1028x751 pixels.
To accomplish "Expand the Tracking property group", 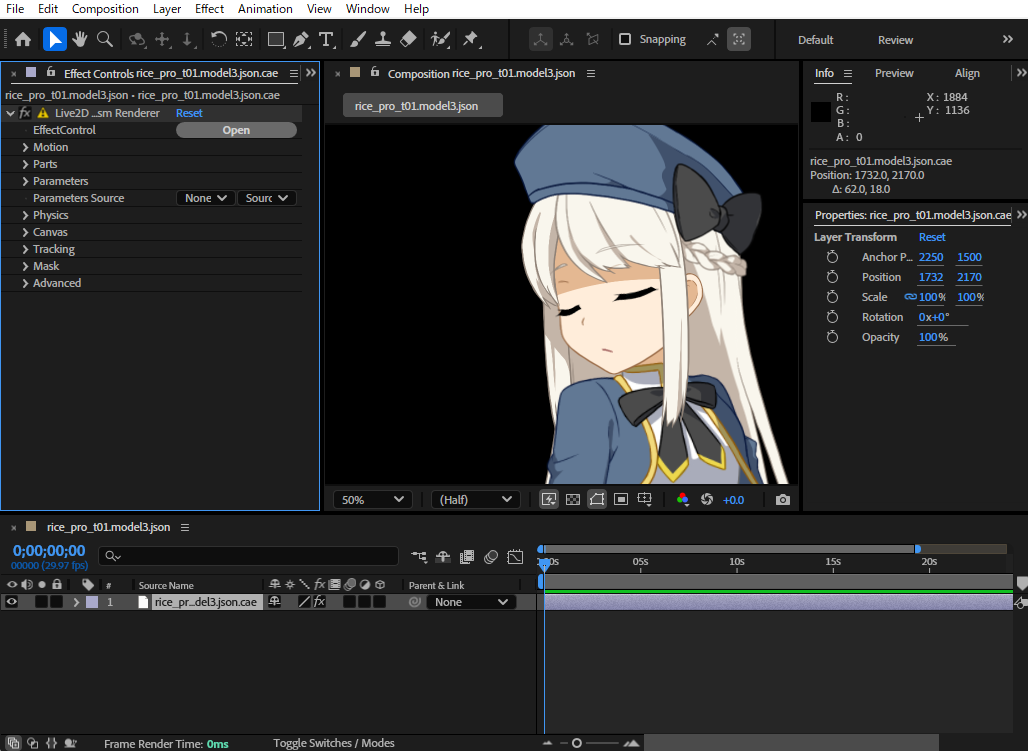I will coord(26,249).
